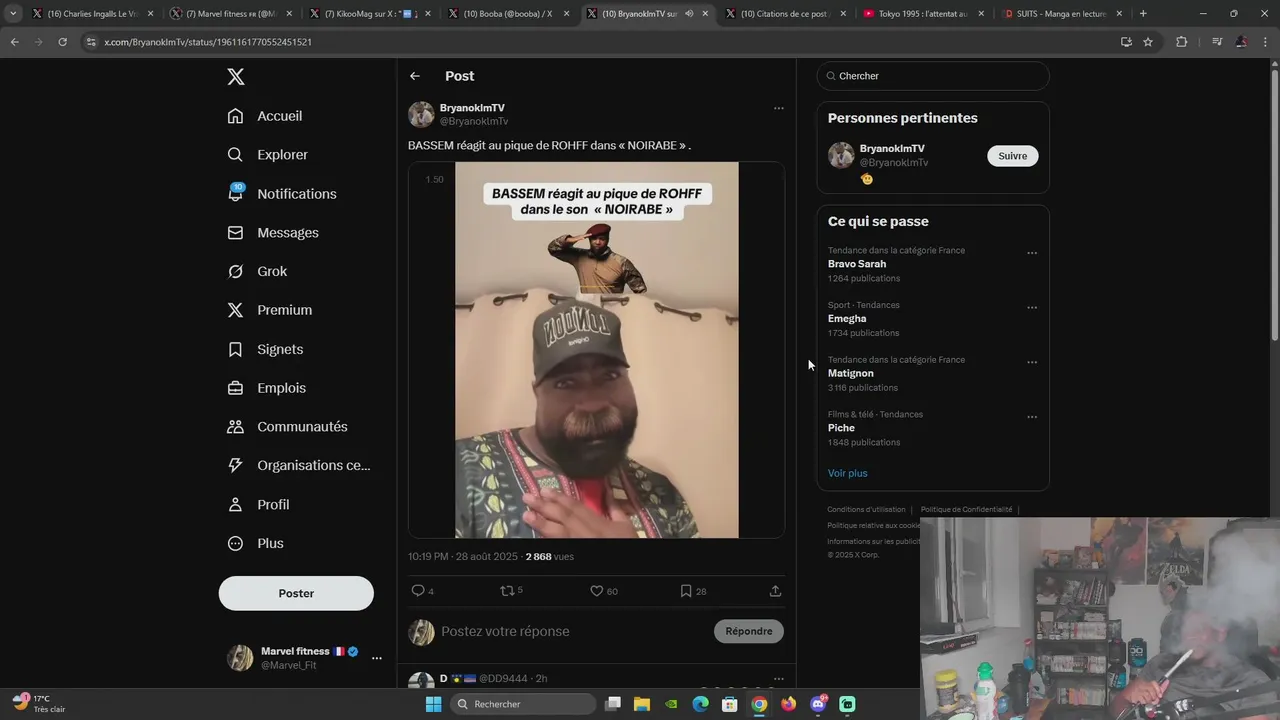
Task: Bookmark this page with star icon
Action: pyautogui.click(x=1148, y=42)
